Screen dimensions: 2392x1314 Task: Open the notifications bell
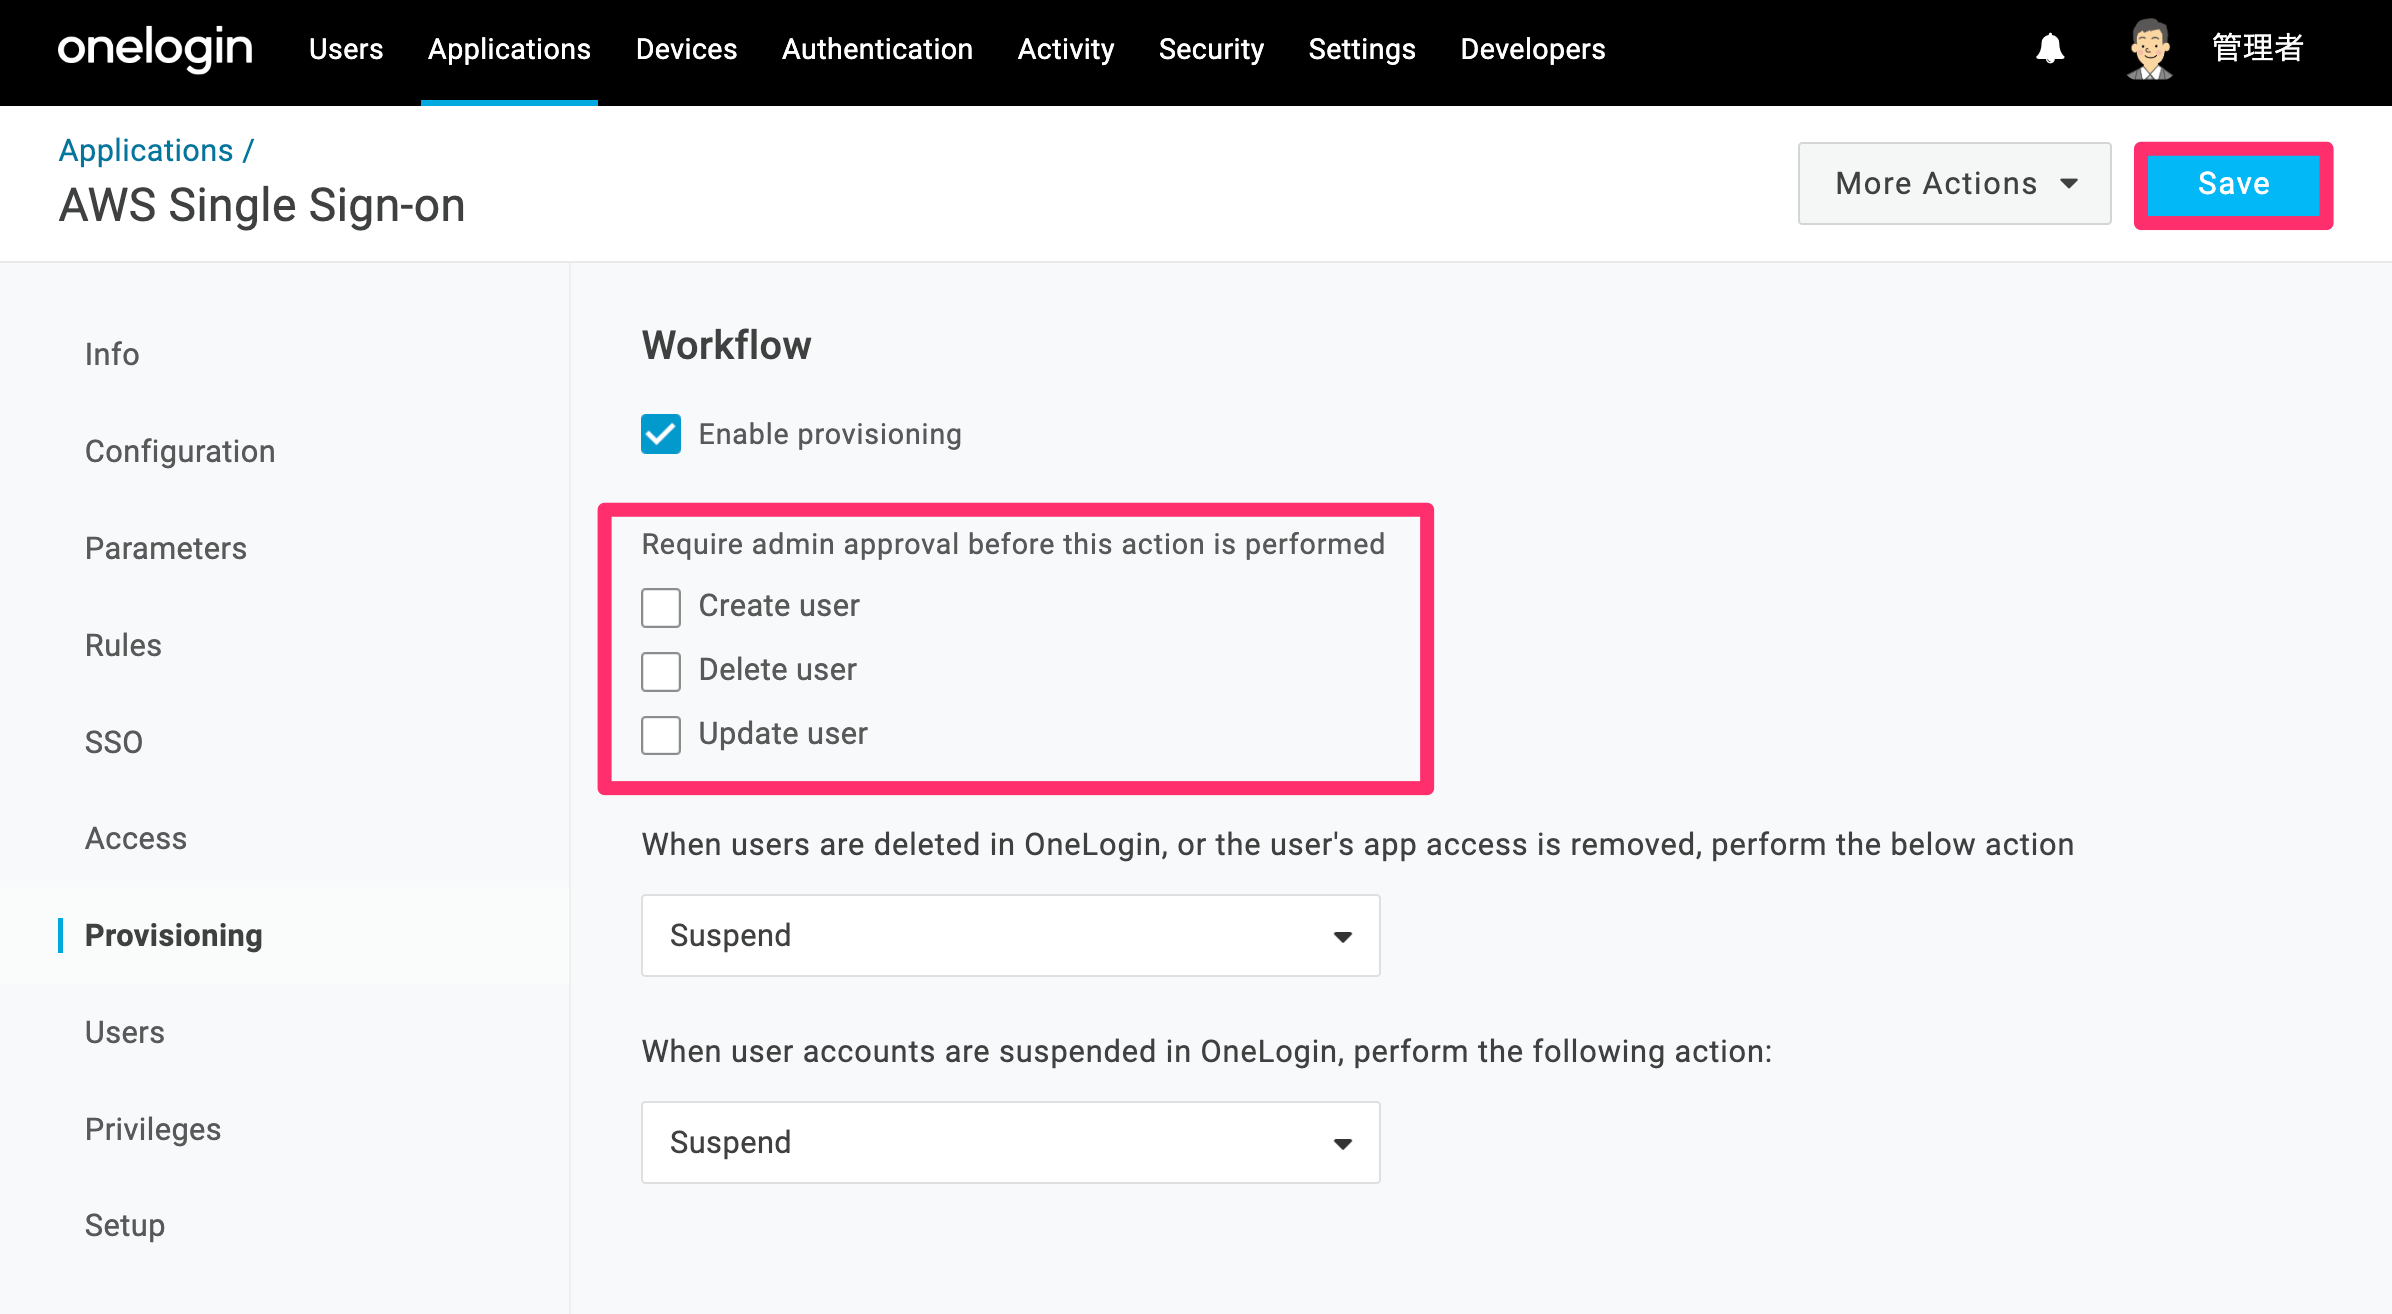coord(2050,48)
